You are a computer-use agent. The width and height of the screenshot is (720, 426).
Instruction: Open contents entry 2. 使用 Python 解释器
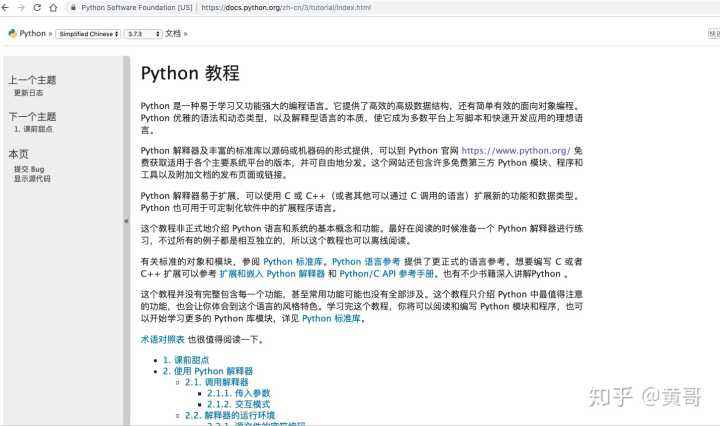[208, 371]
